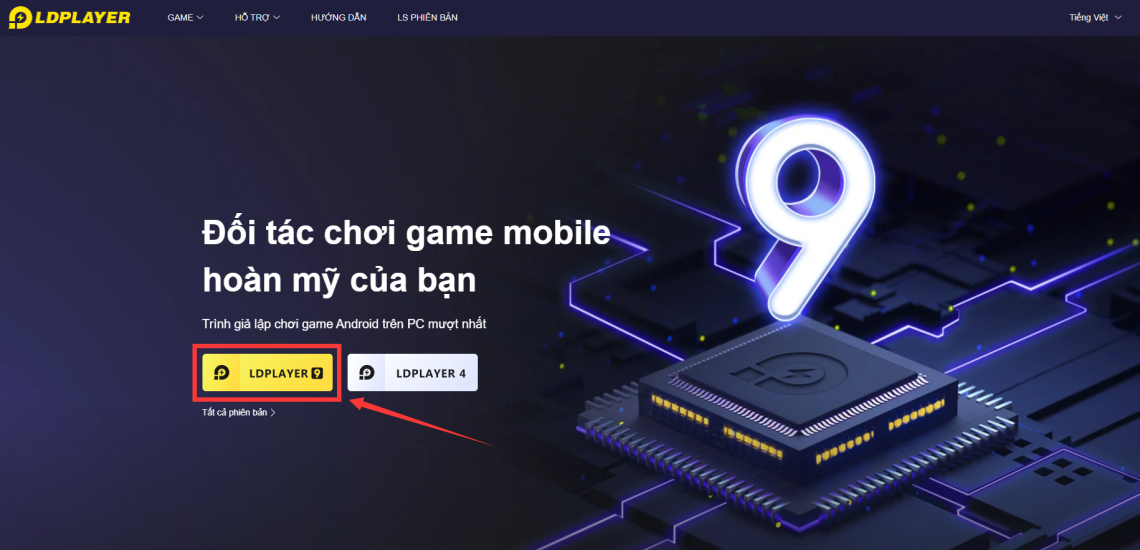Open the Tiếng Việt language selector
The image size is (1140, 550).
pyautogui.click(x=1096, y=17)
